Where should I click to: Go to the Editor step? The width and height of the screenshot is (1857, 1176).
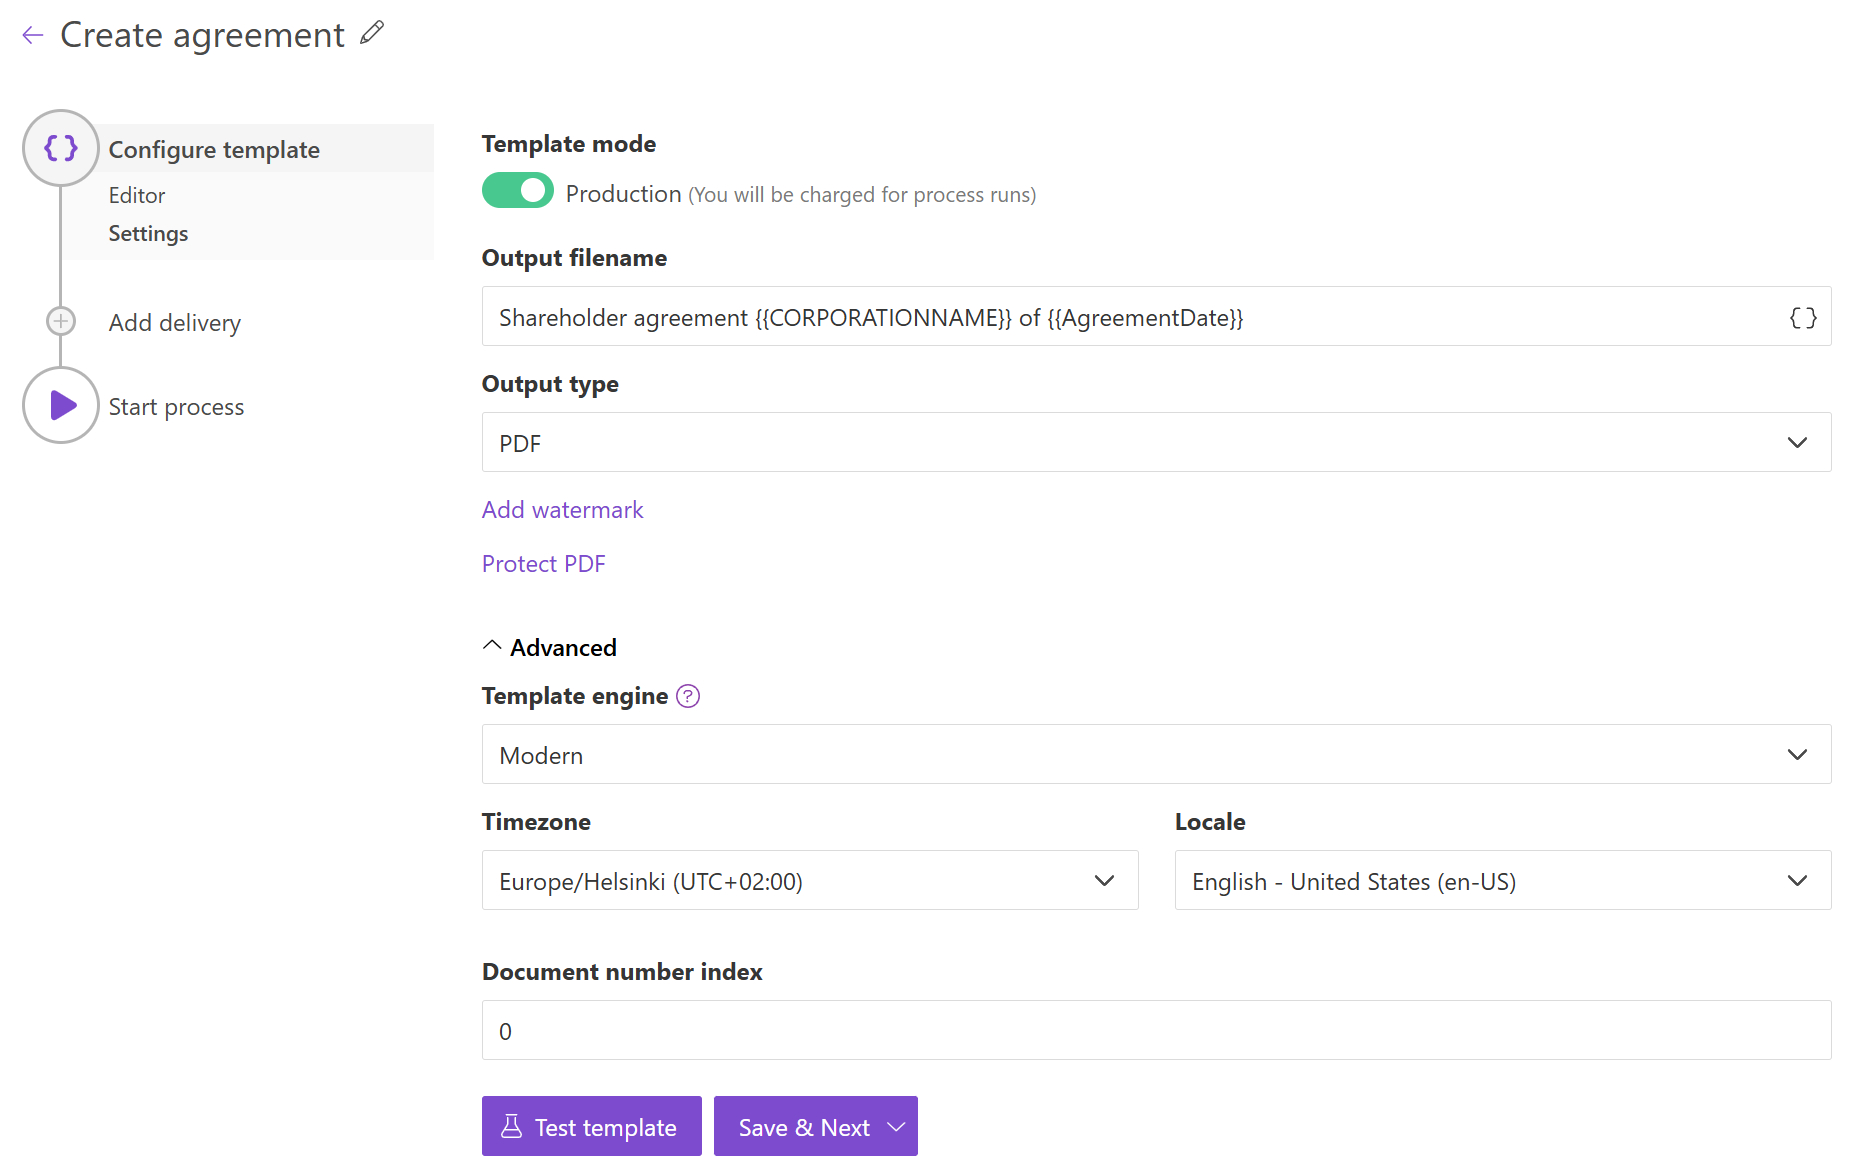pos(137,195)
